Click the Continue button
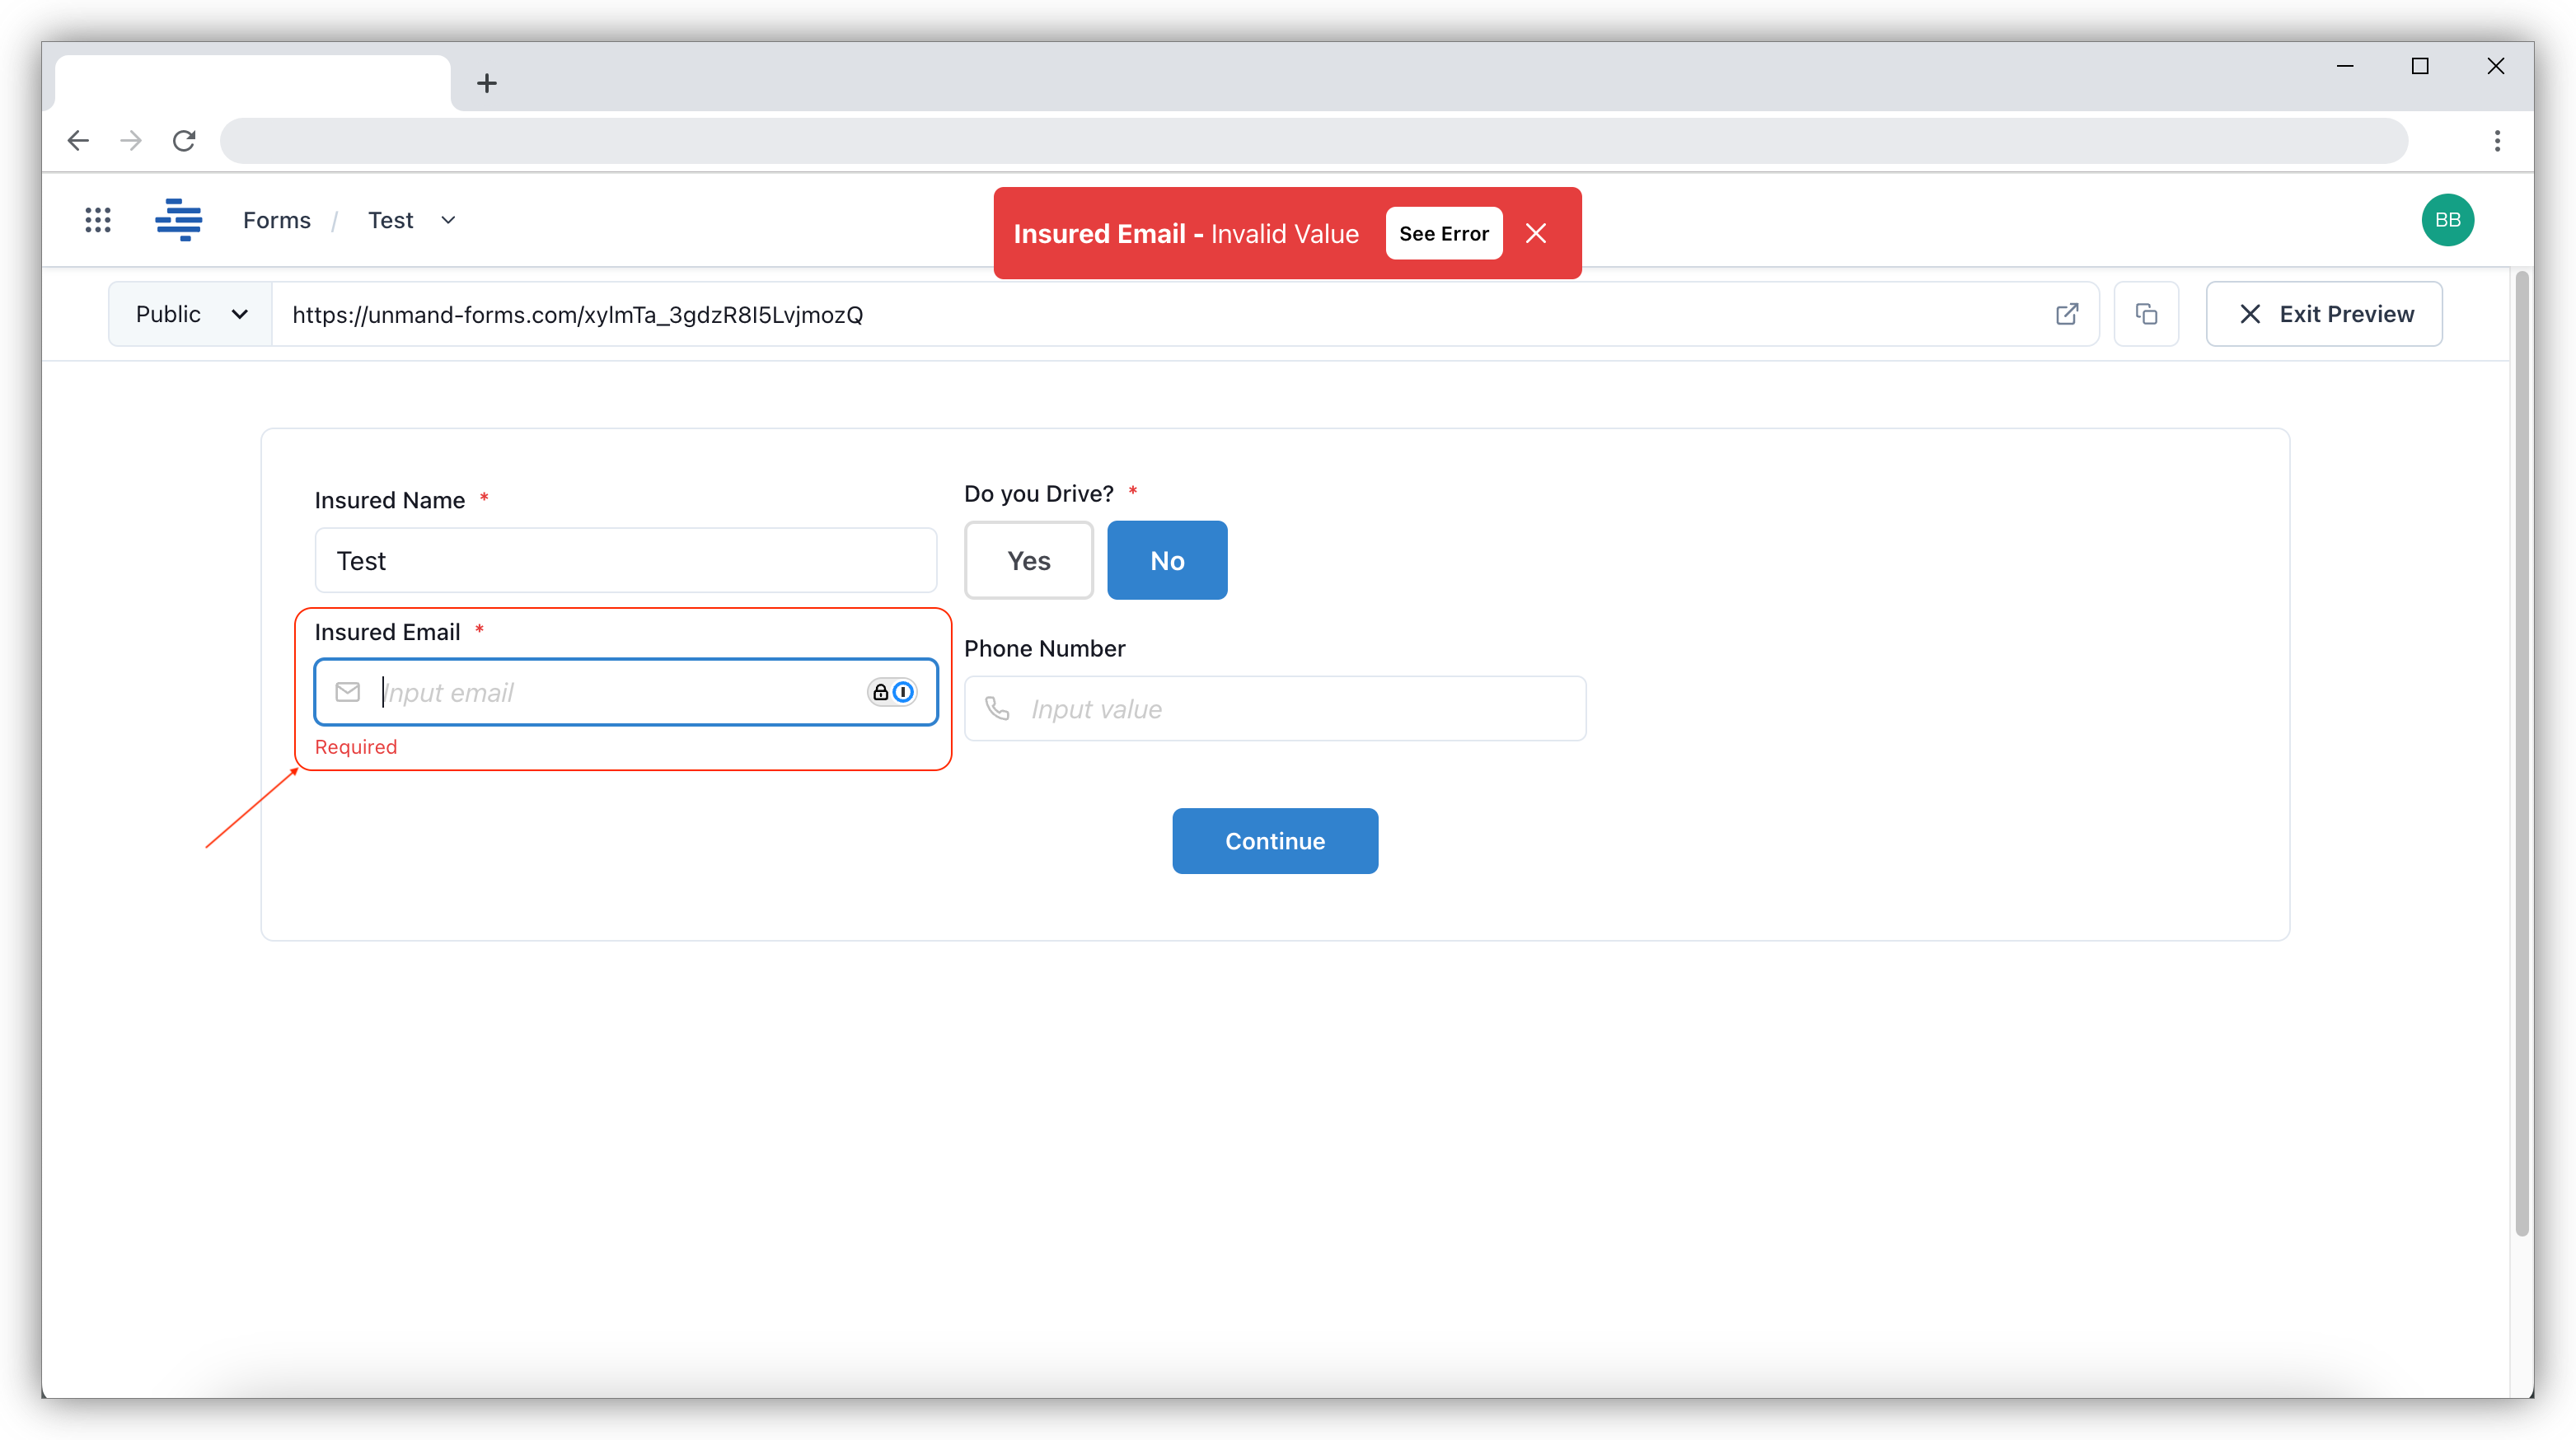Image resolution: width=2576 pixels, height=1440 pixels. click(1275, 841)
